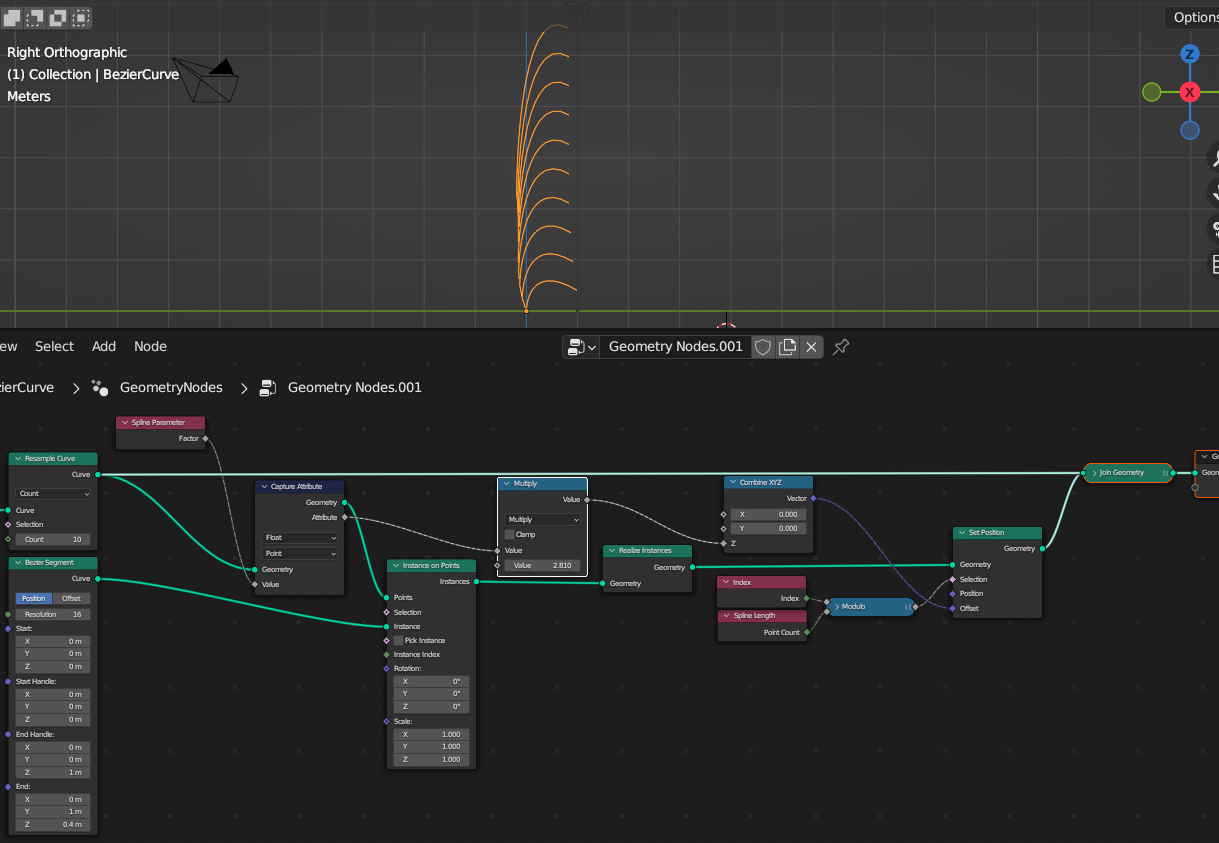Collapse the Realize Instances node
The height and width of the screenshot is (843, 1219).
pyautogui.click(x=611, y=551)
